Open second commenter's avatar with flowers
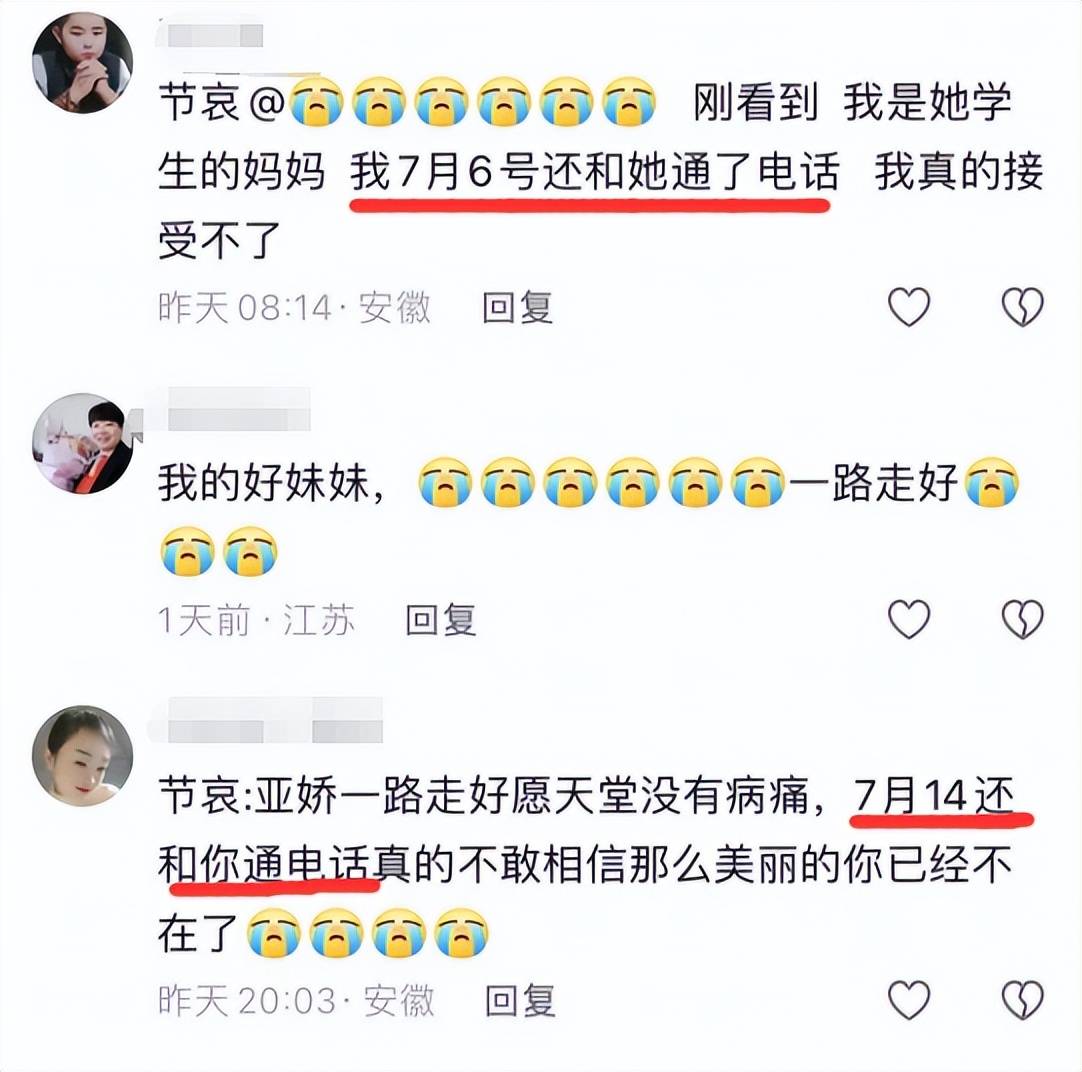1082x1072 pixels. click(x=82, y=444)
